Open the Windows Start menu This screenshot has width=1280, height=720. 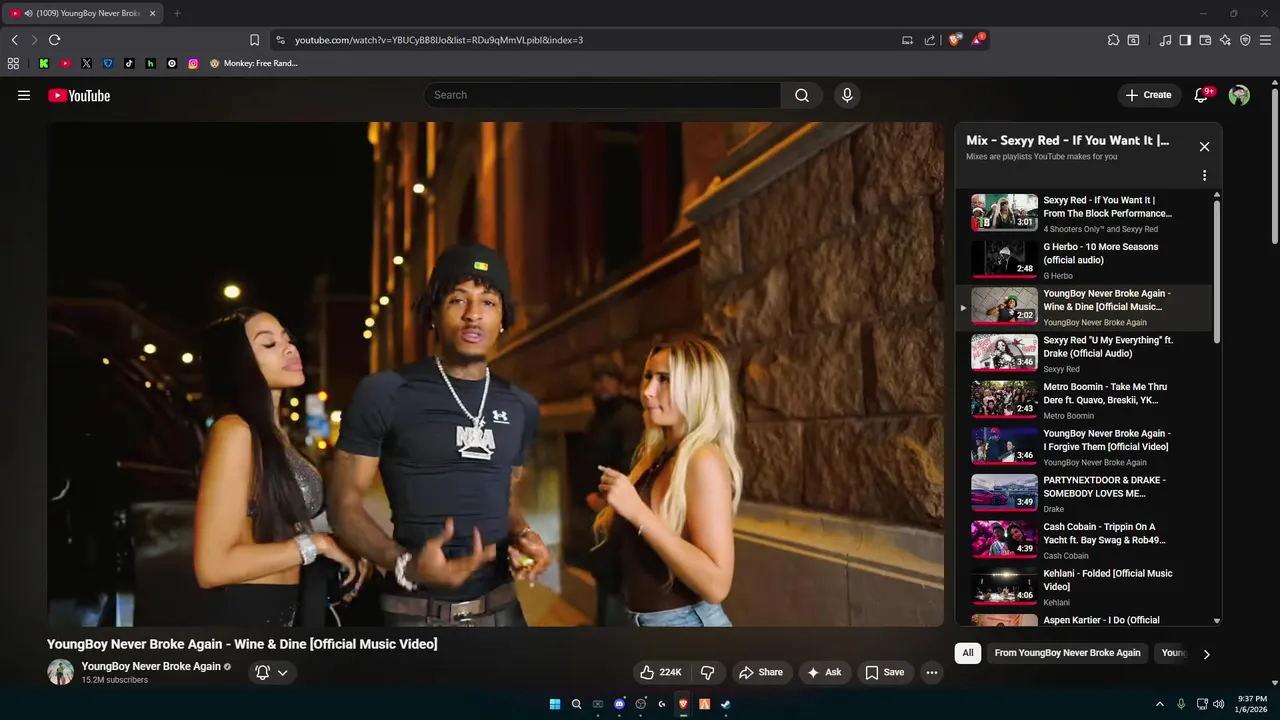tap(555, 704)
